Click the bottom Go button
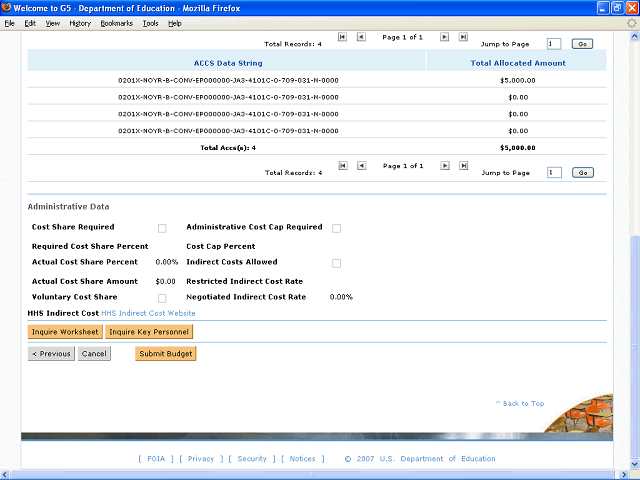 (x=583, y=173)
